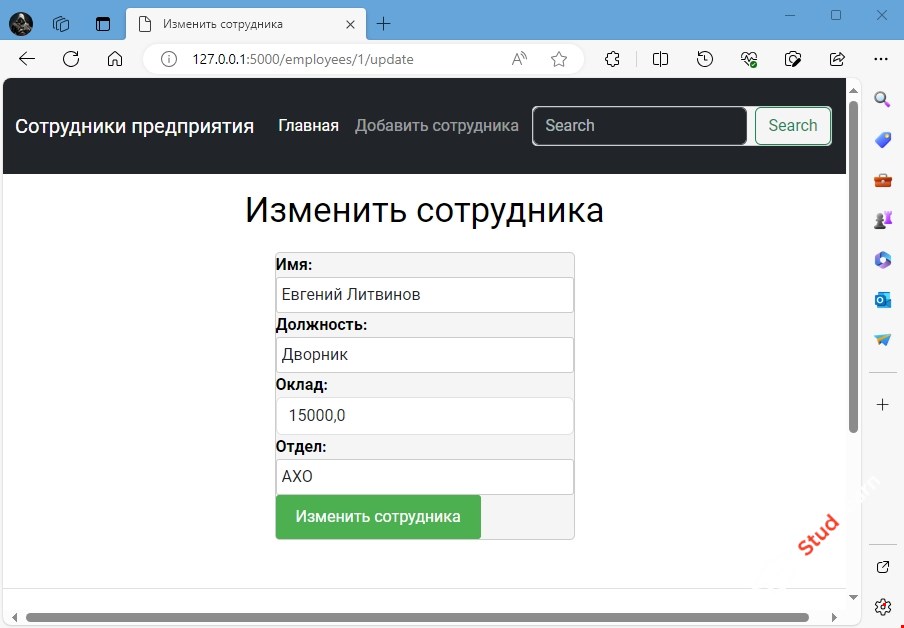Viewport: 904px width, 628px height.
Task: Open Microsoft 365 in sidebar
Action: tap(883, 260)
